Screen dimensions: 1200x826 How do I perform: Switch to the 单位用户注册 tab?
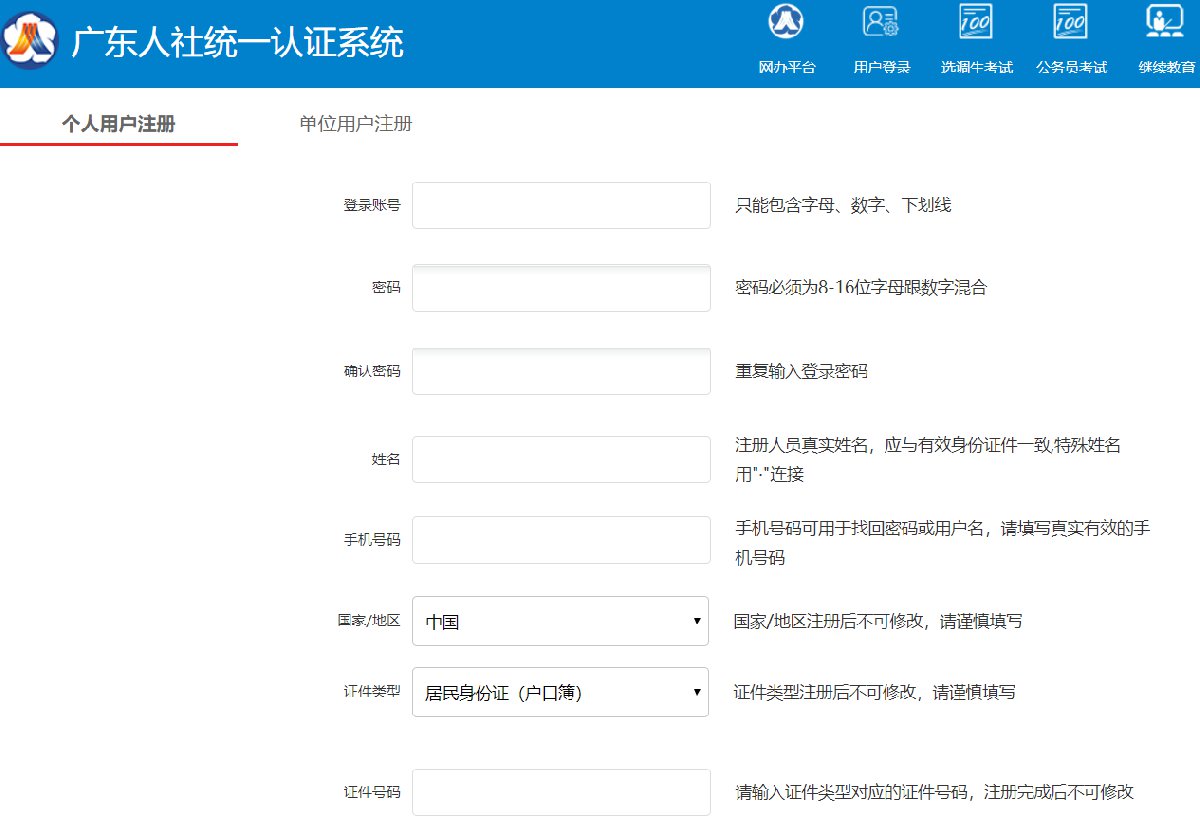click(x=356, y=124)
